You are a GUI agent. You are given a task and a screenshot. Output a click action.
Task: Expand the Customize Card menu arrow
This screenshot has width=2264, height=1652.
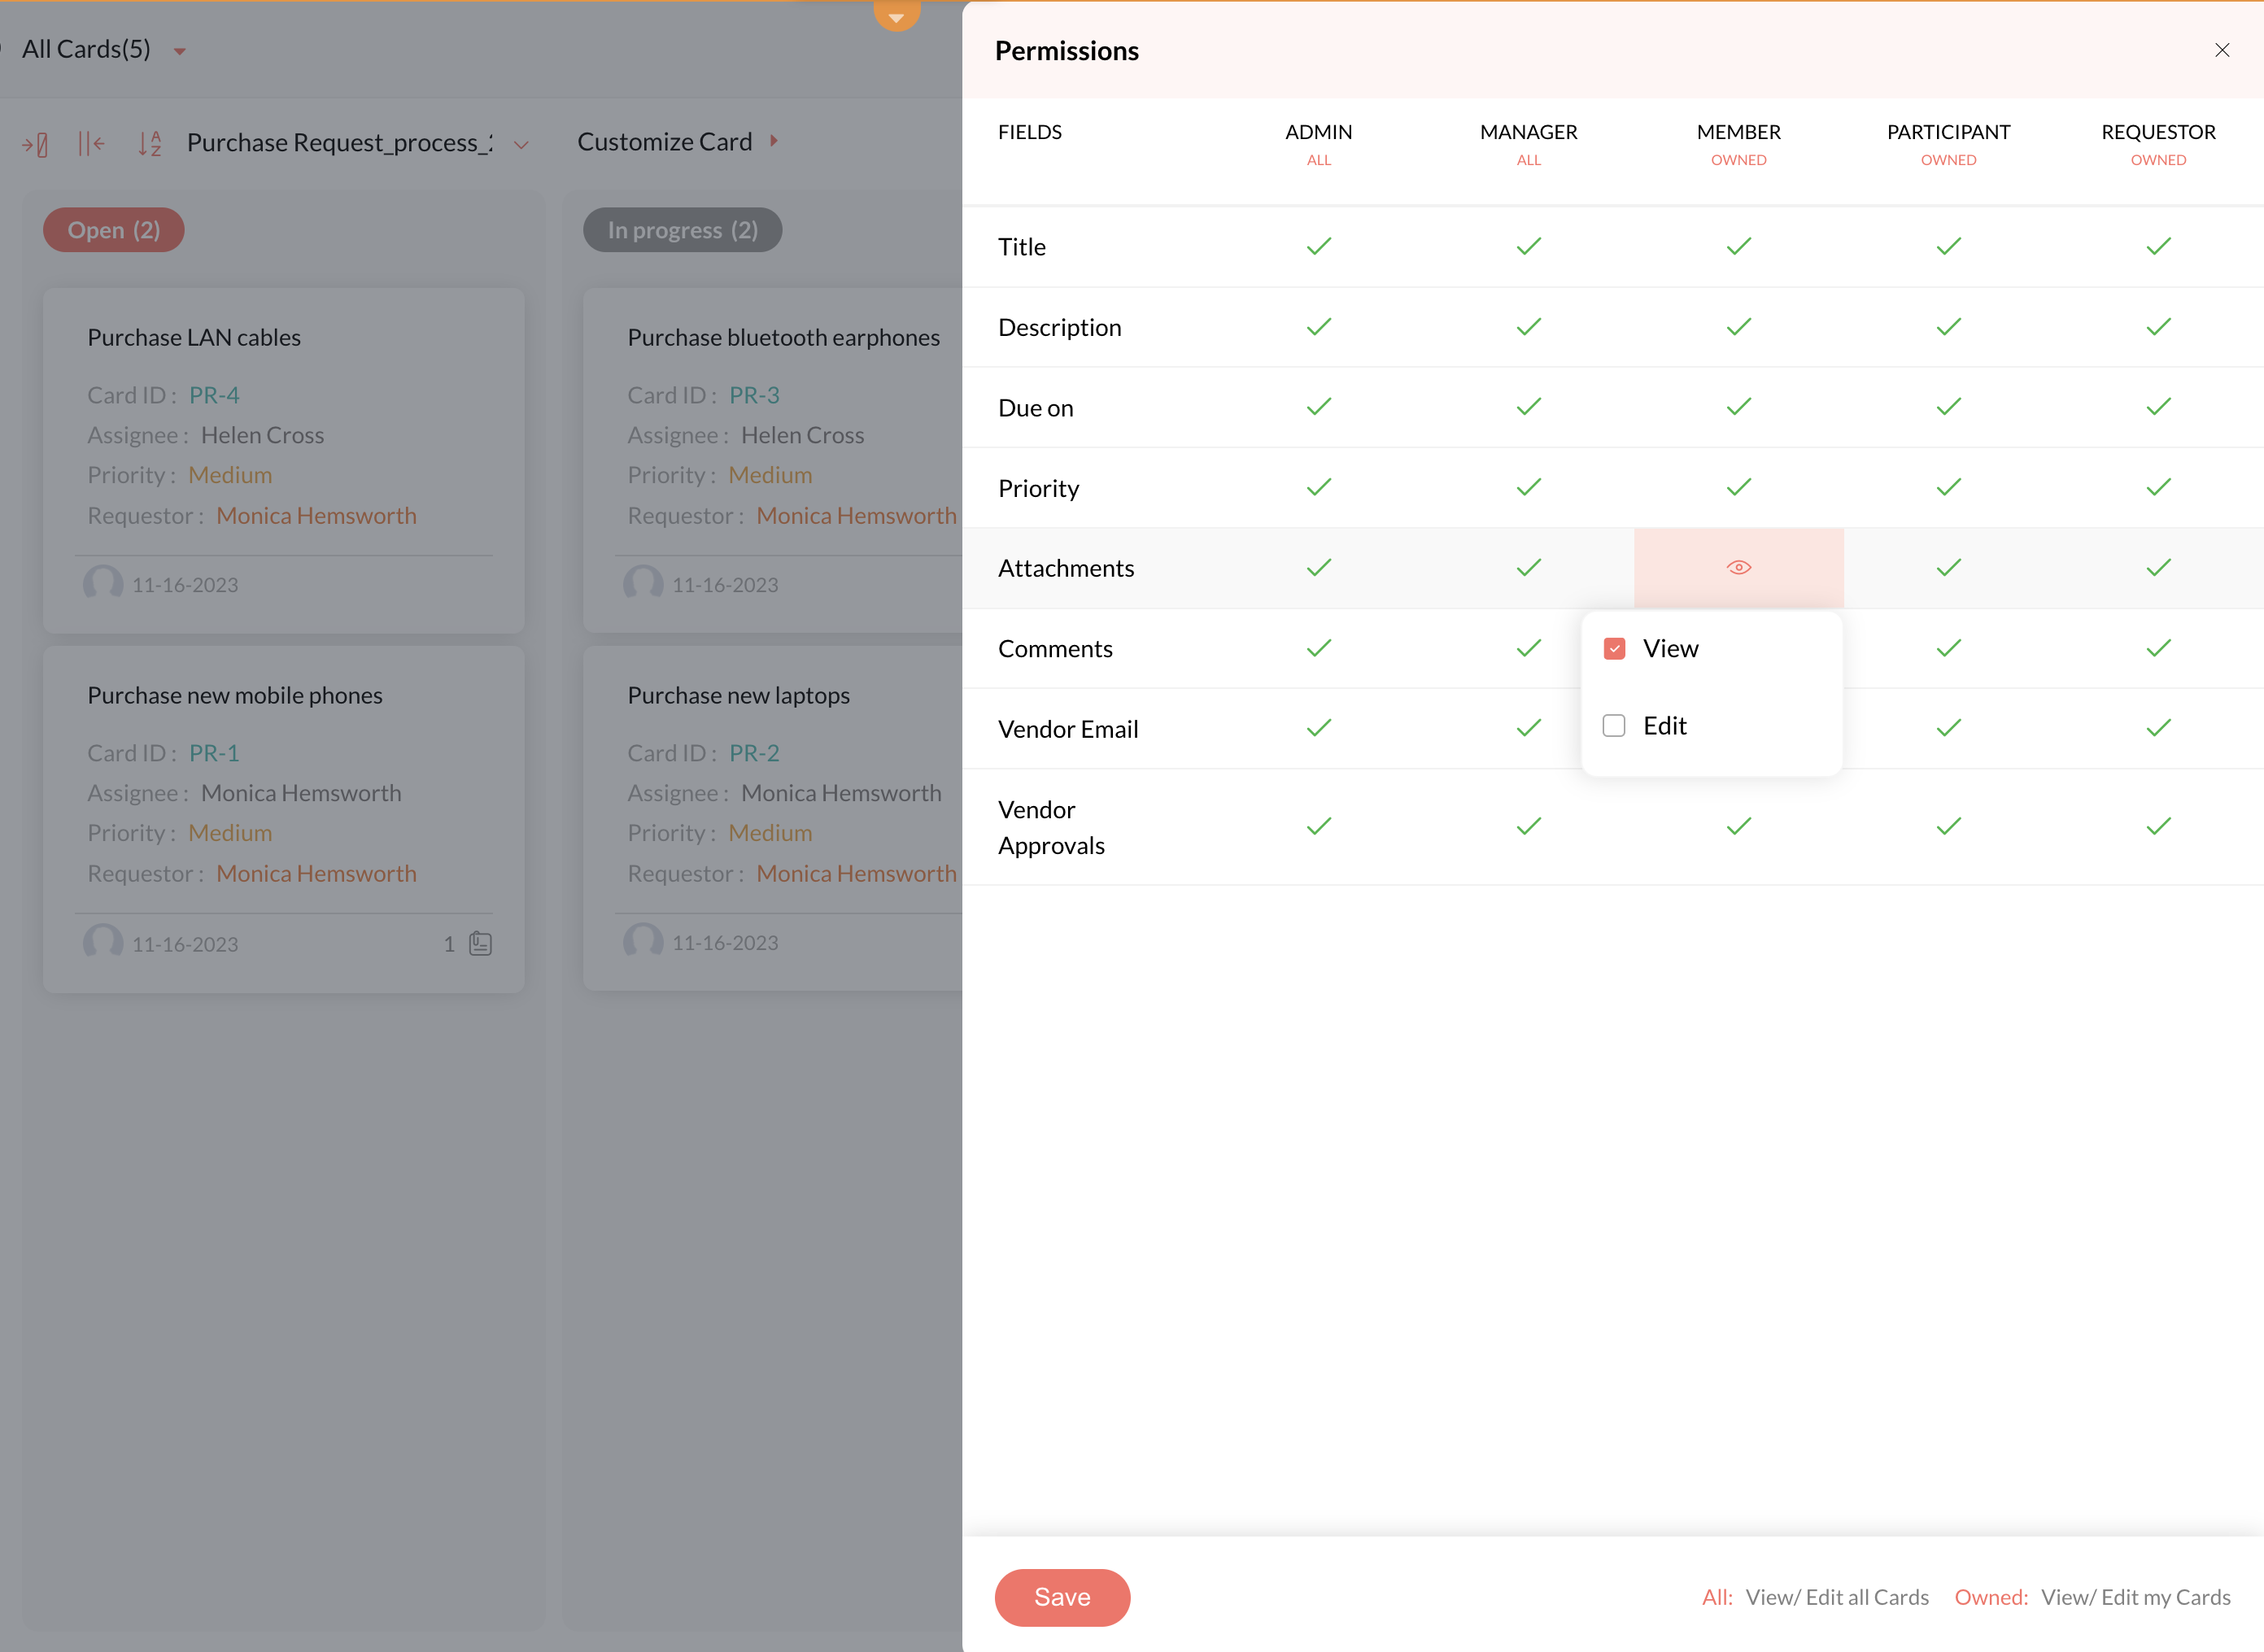773,141
